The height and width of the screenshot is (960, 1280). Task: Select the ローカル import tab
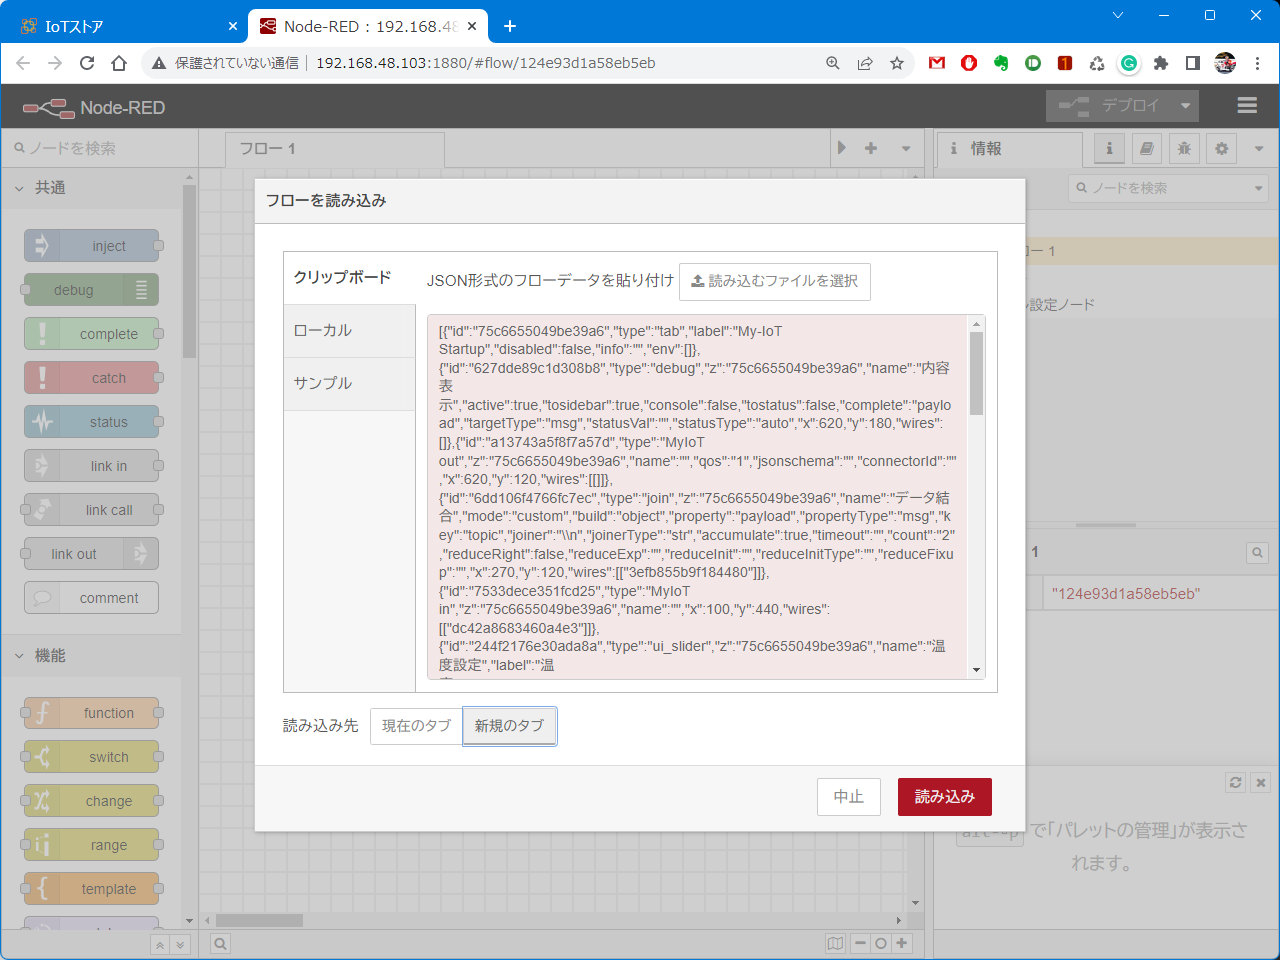[349, 331]
